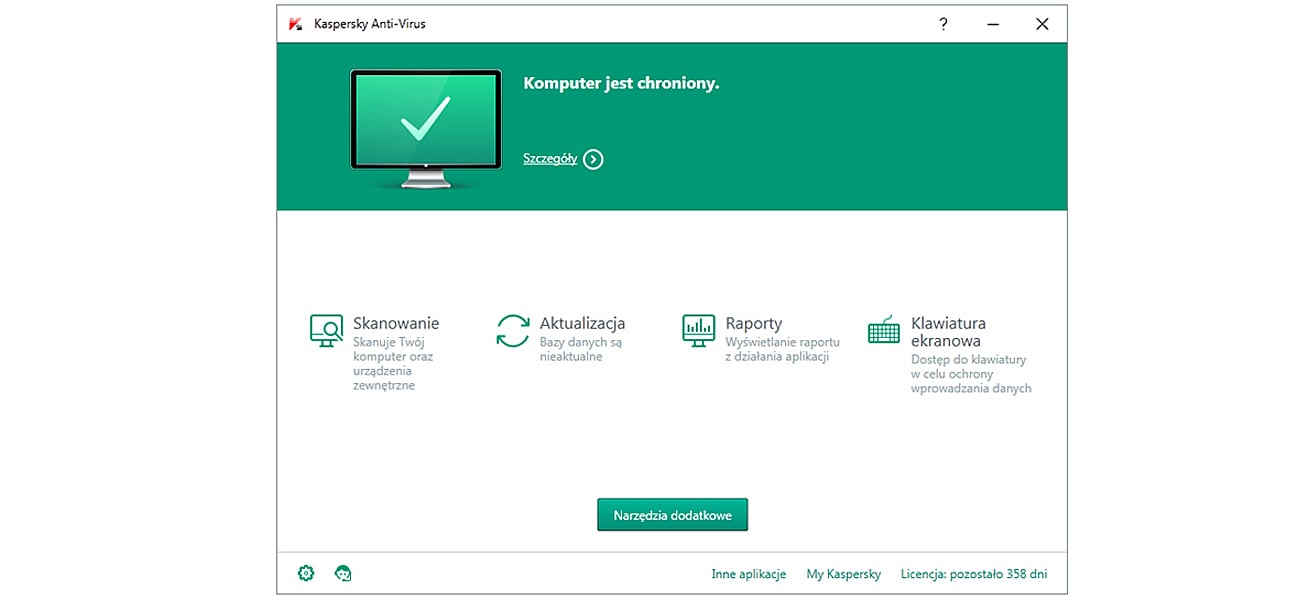Image resolution: width=1300 pixels, height=600 pixels.
Task: Open the Inne aplikacje link
Action: (749, 574)
